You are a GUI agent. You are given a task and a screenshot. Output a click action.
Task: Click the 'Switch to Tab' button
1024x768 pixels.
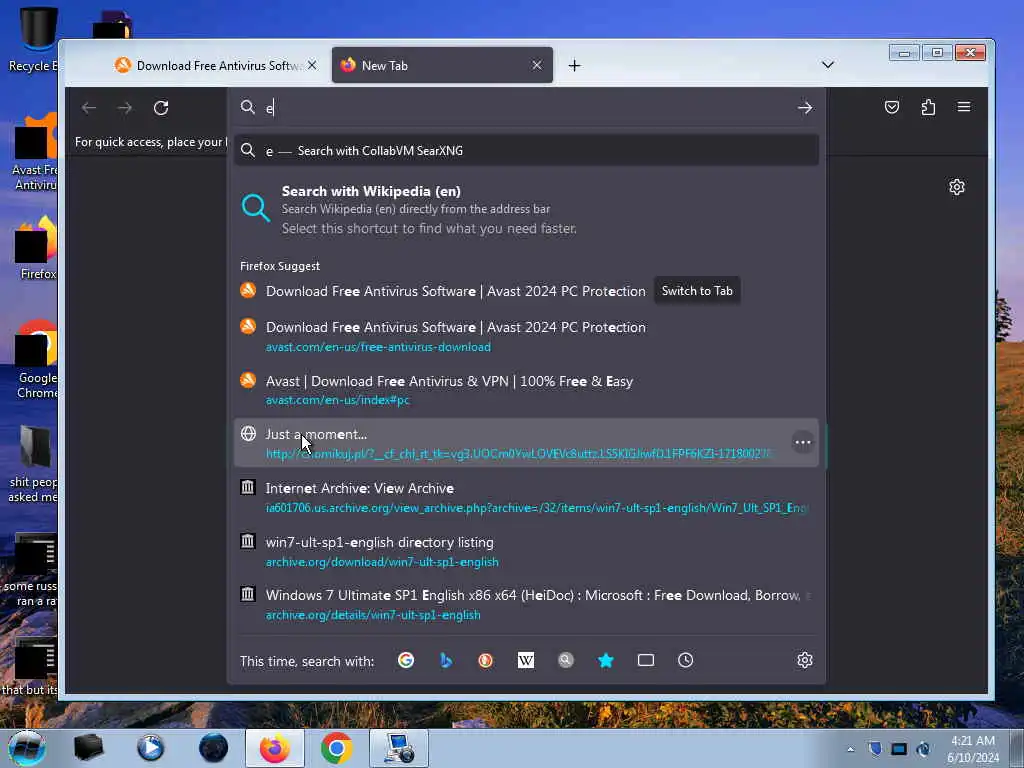pyautogui.click(x=697, y=291)
